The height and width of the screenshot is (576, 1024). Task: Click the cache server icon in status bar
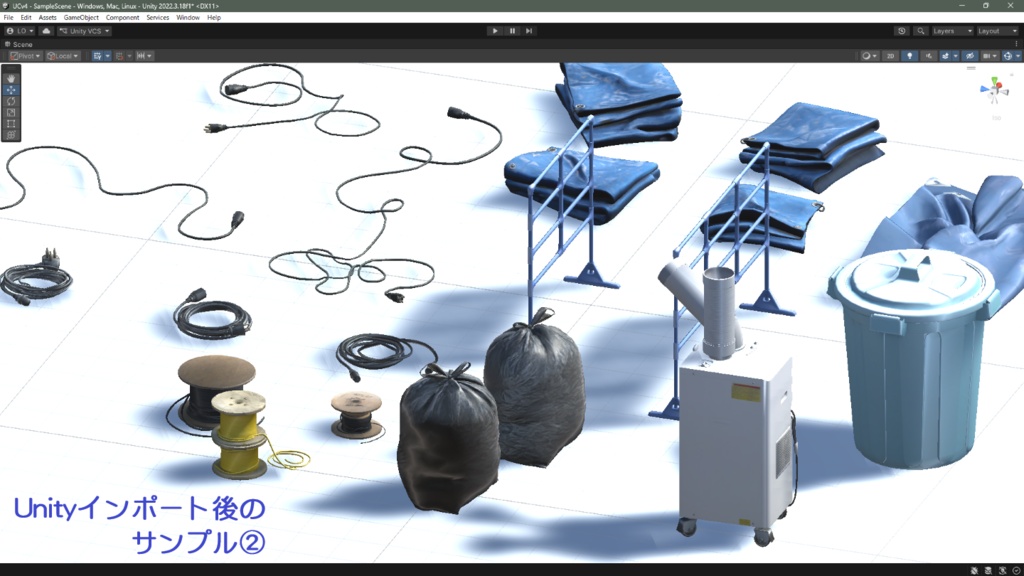click(x=989, y=571)
